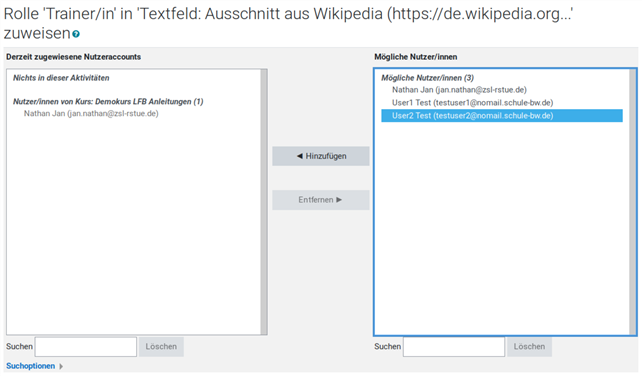Click the arrow next to Suchoptionen

[61, 366]
